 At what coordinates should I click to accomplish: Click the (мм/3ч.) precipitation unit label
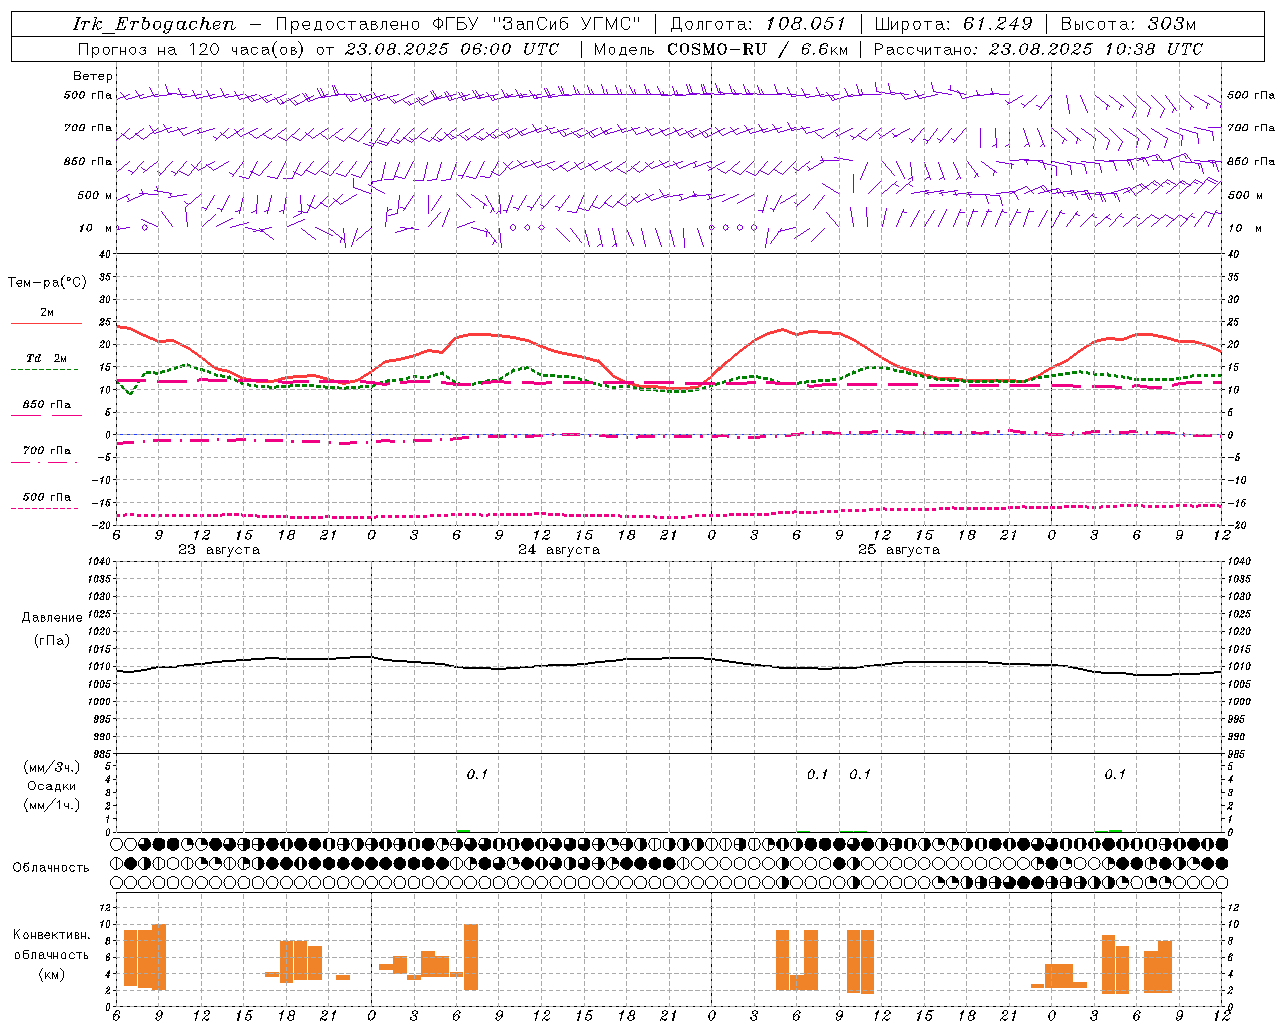52,767
